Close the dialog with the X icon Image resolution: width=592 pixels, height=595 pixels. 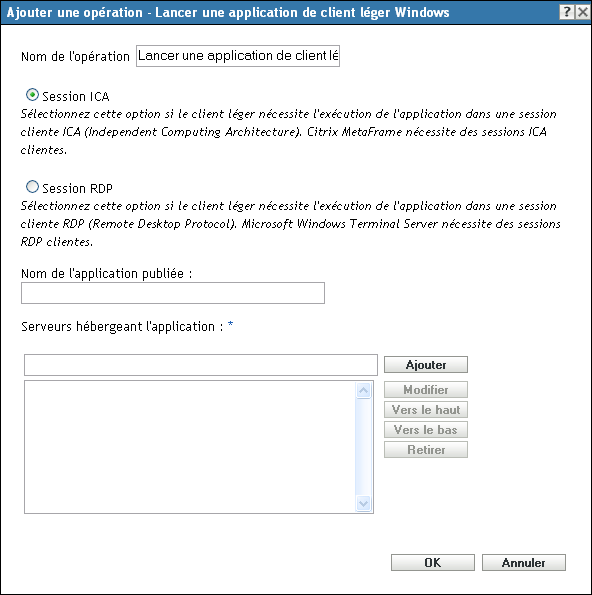582,12
